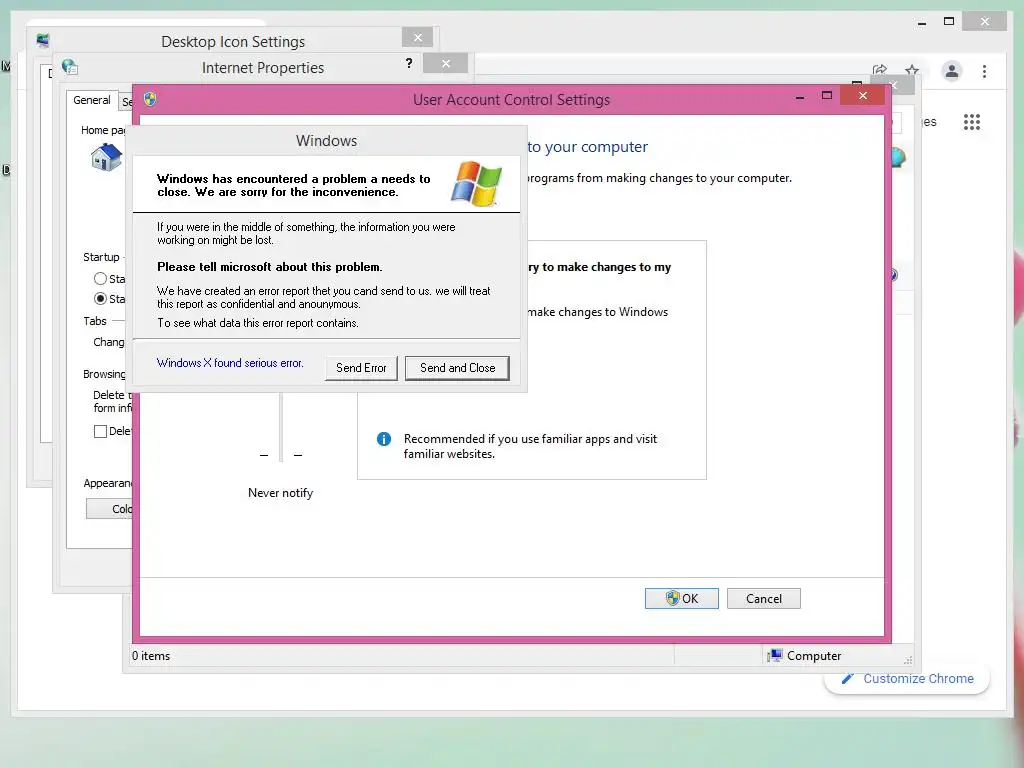
Task: Open 'Windows X found serious error' link
Action: click(x=230, y=363)
